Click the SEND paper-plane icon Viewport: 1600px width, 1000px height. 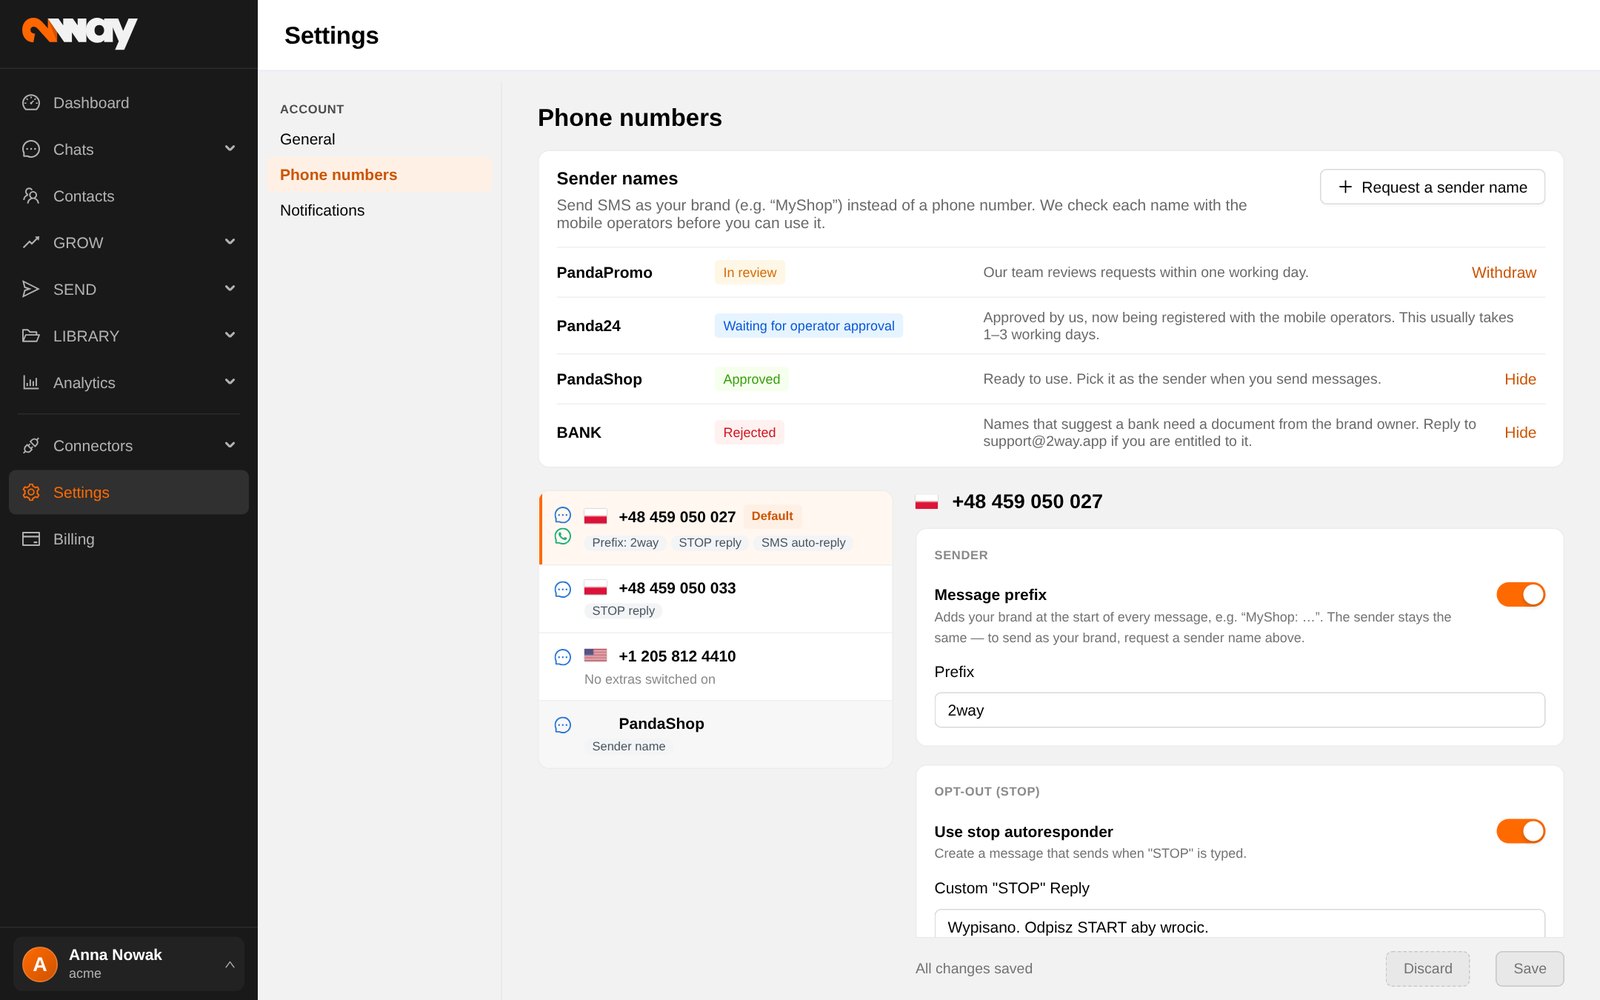pyautogui.click(x=31, y=289)
